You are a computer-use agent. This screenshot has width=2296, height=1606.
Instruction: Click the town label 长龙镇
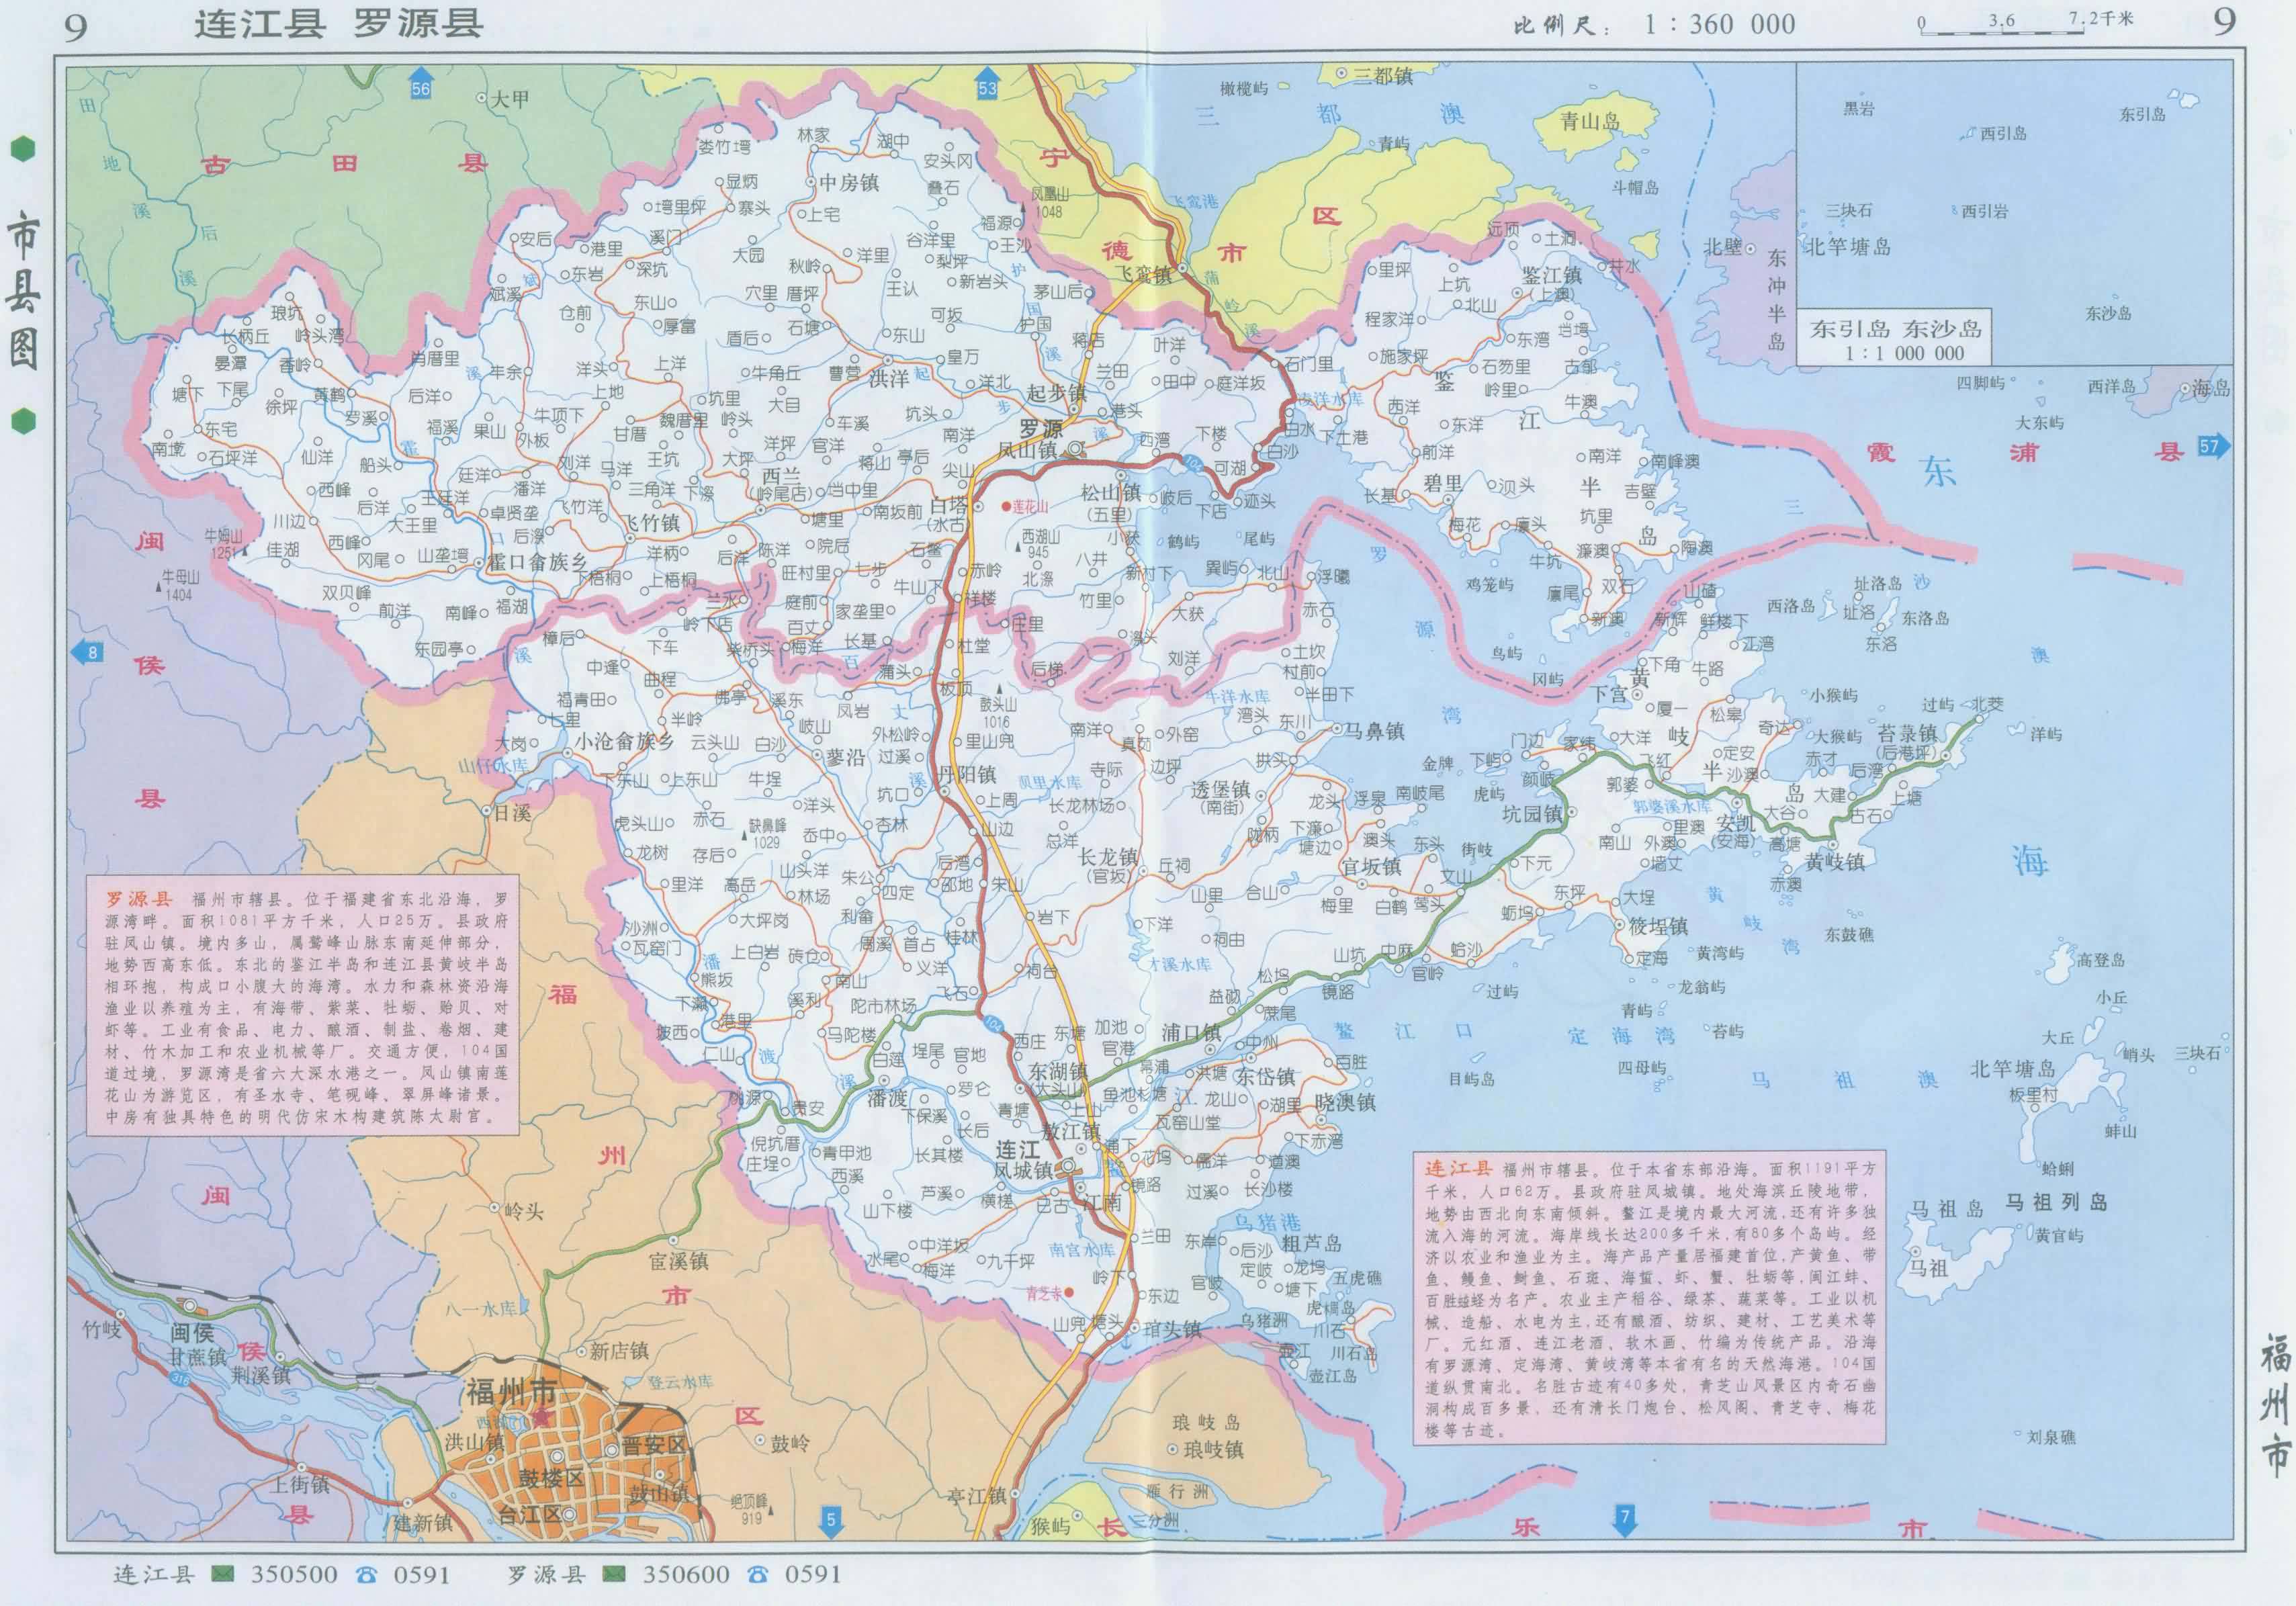pos(1108,857)
